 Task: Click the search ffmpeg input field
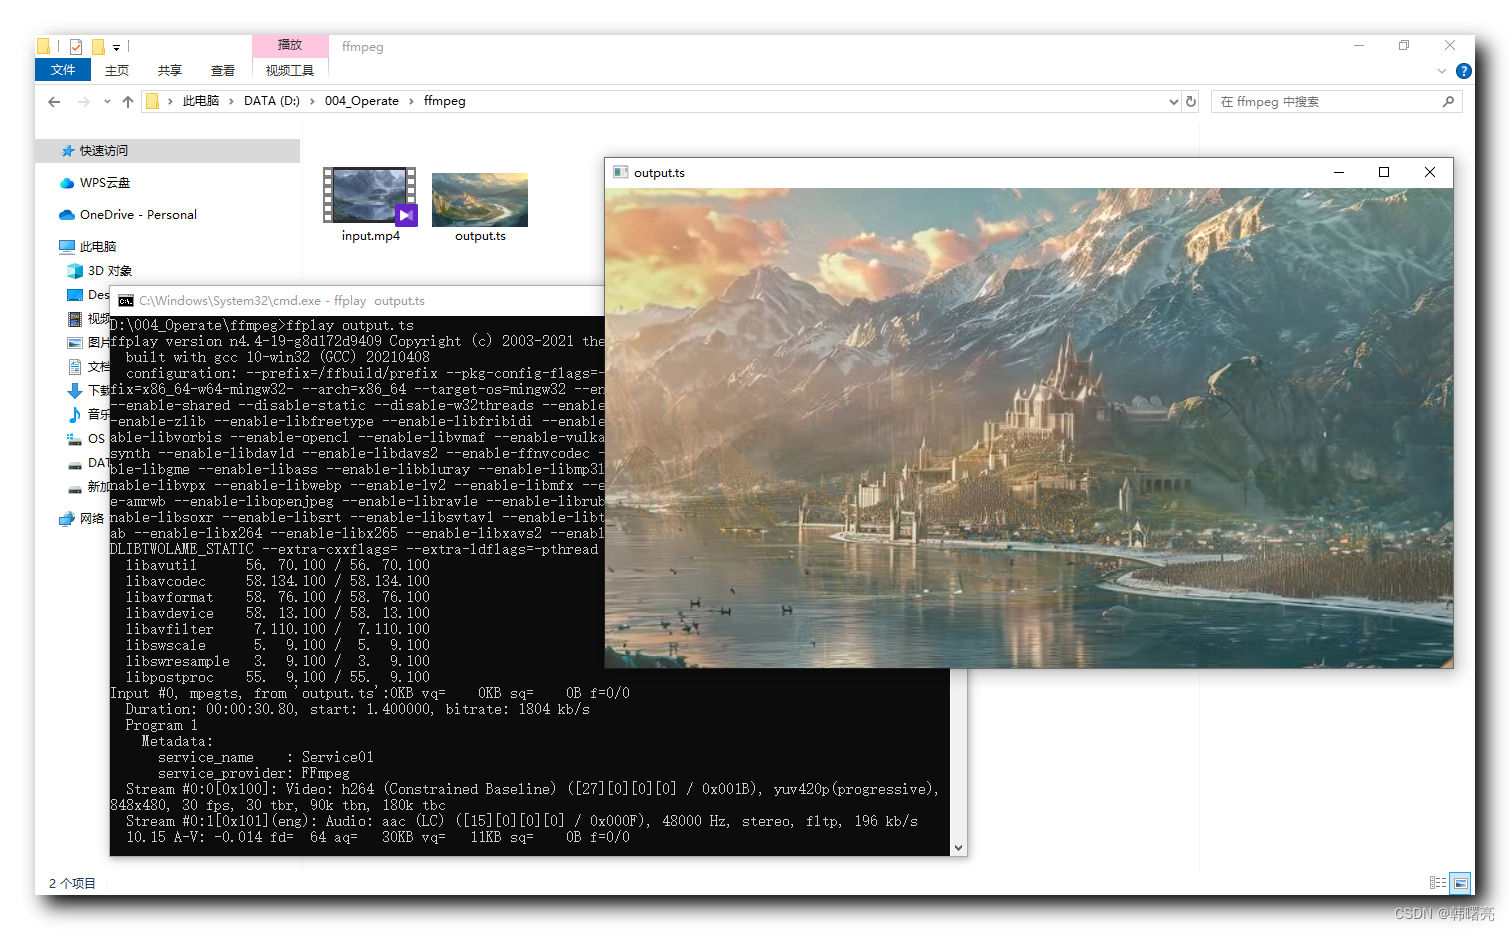click(x=1325, y=101)
